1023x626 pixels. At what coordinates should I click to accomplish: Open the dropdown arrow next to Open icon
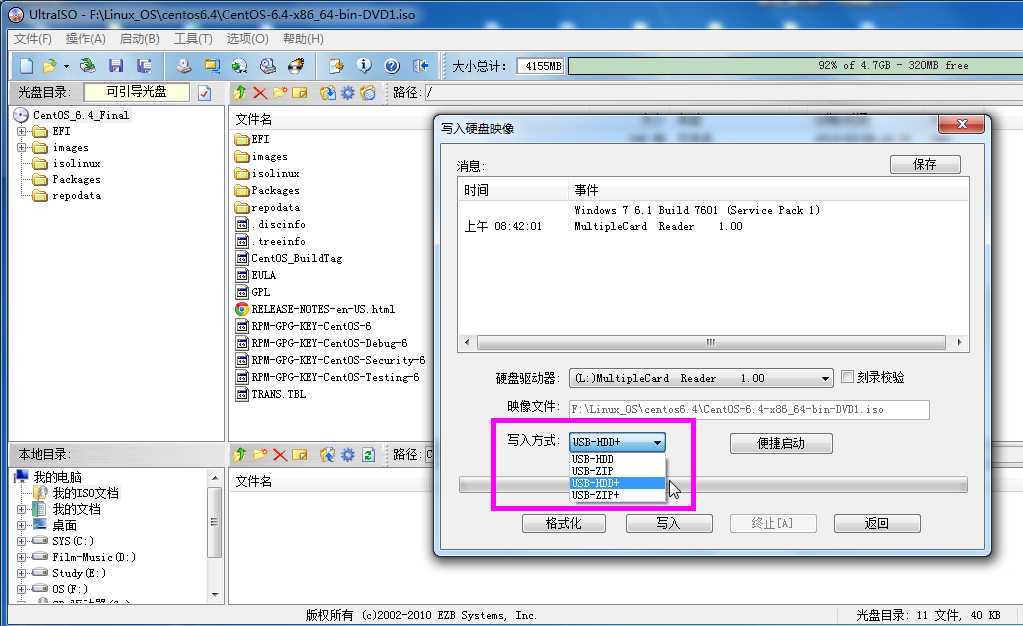click(66, 66)
